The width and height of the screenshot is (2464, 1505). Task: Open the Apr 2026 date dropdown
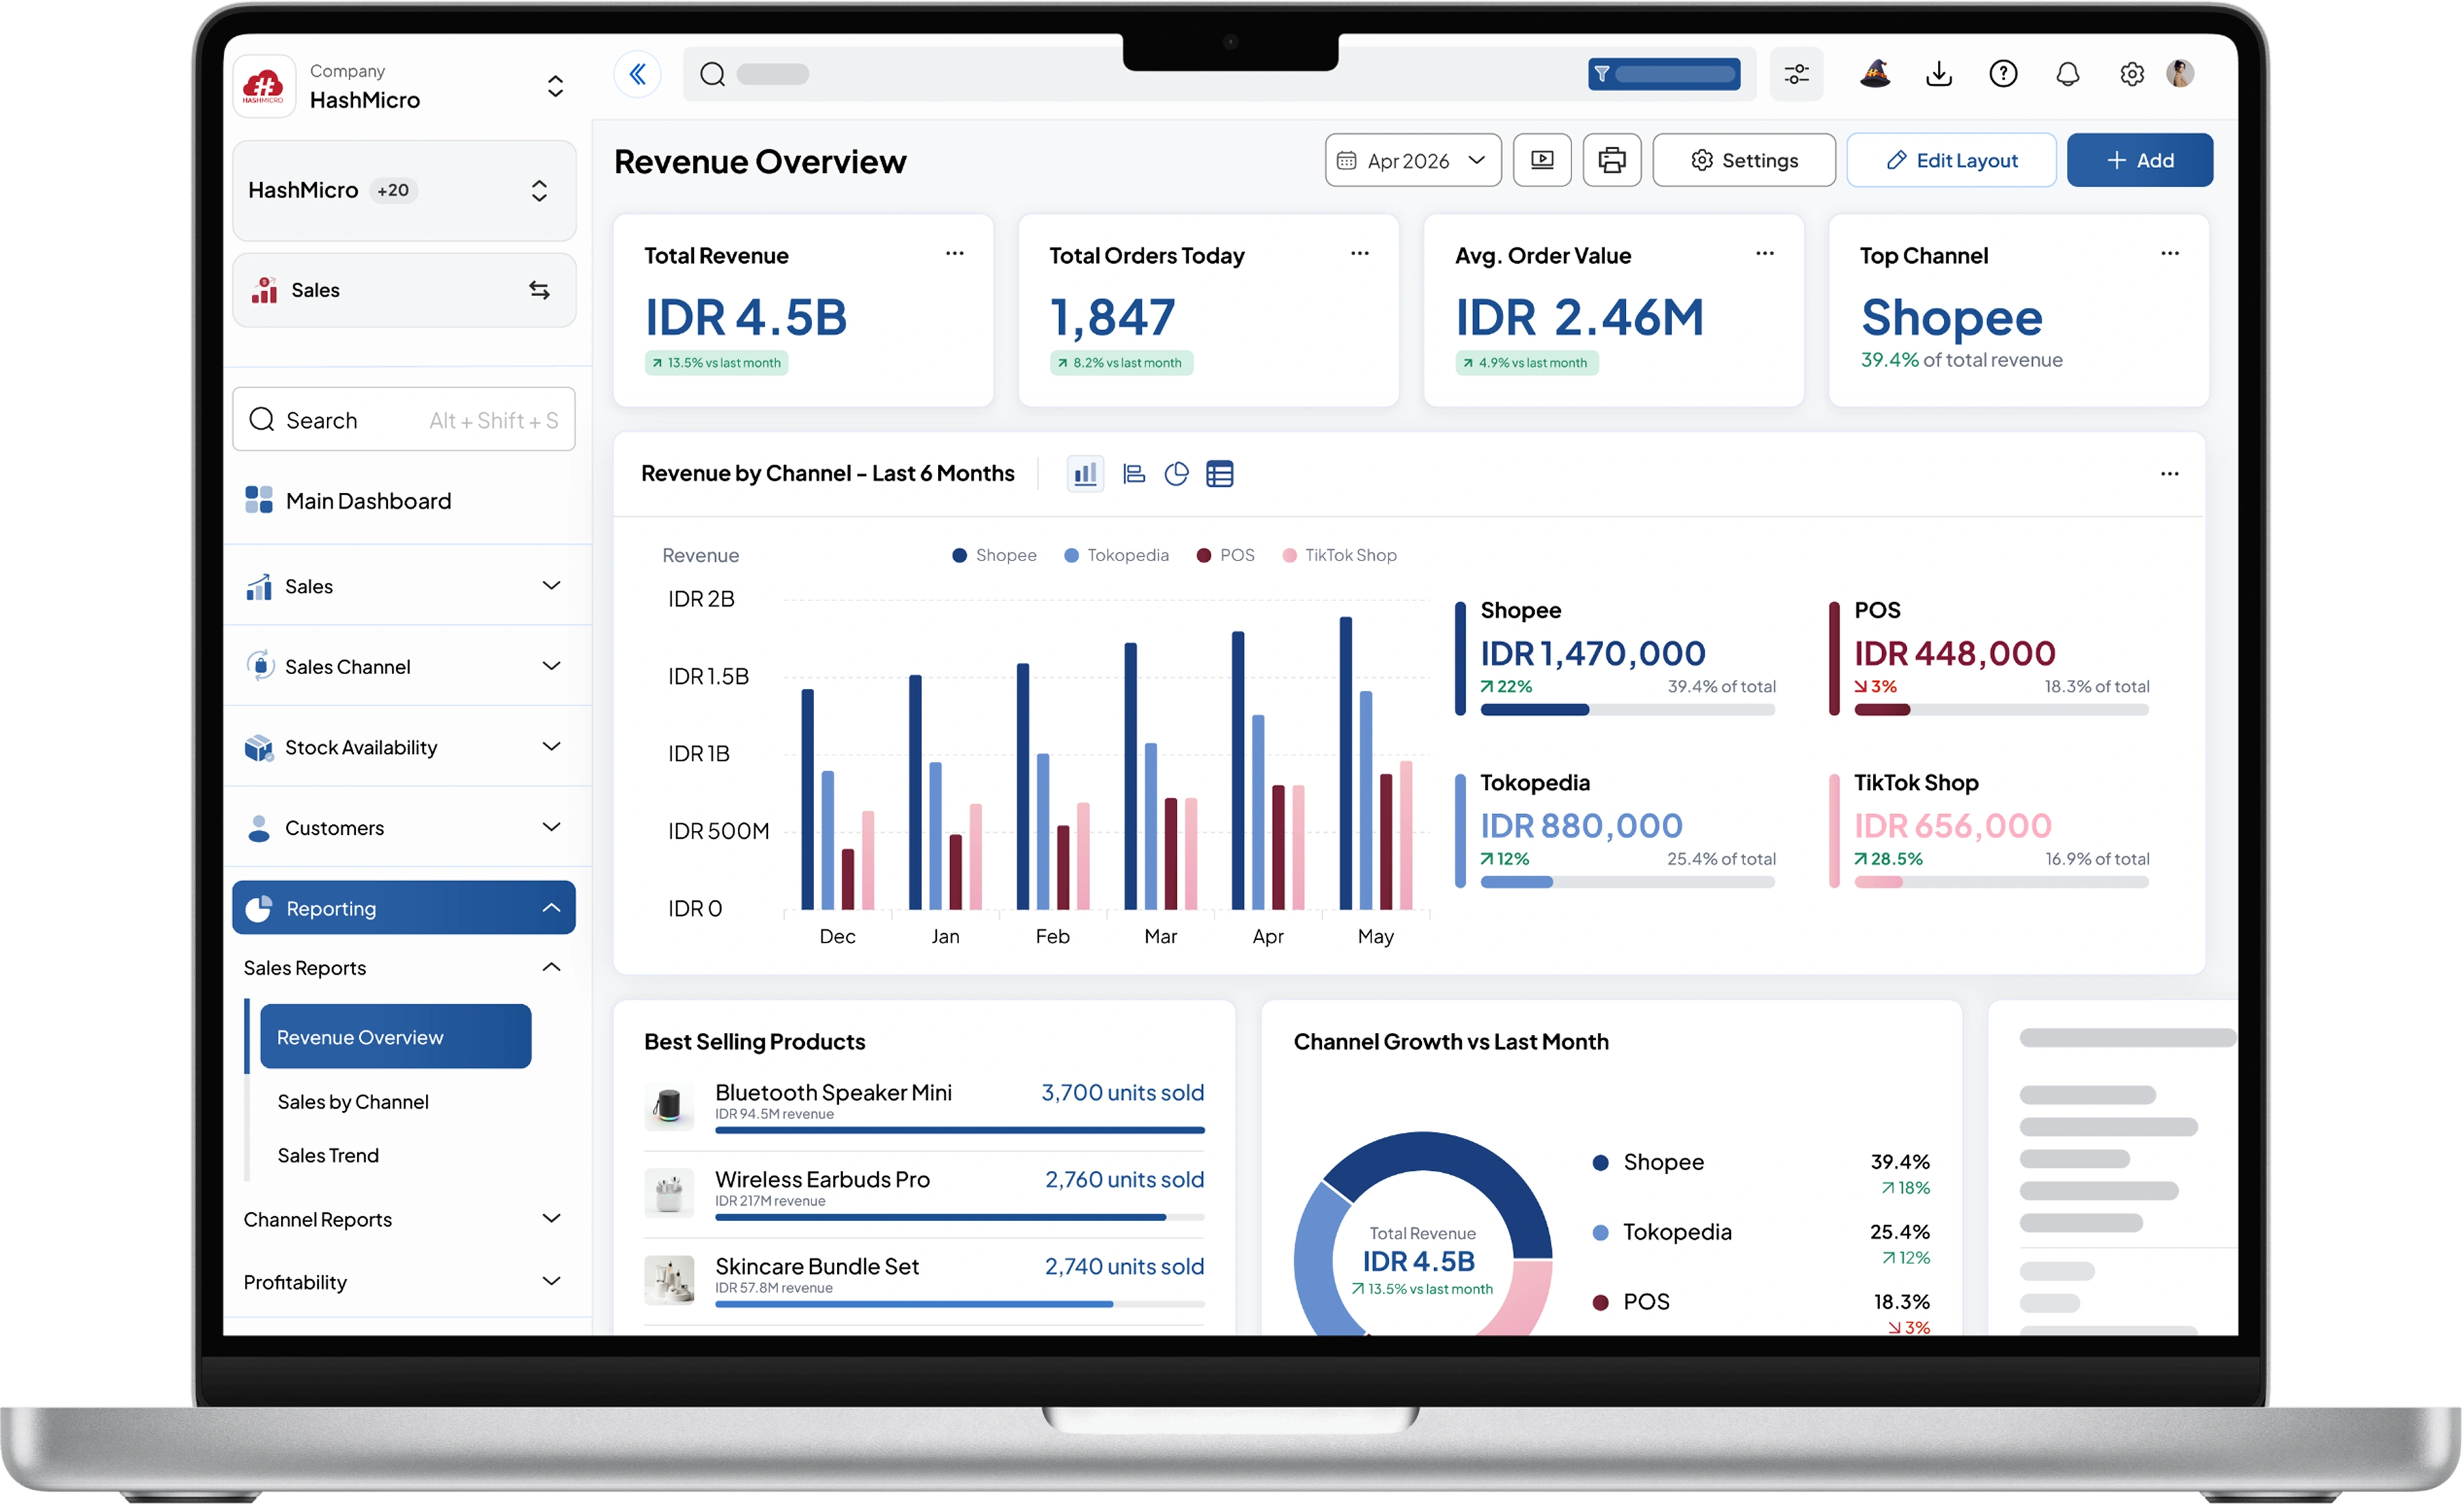1413,160
